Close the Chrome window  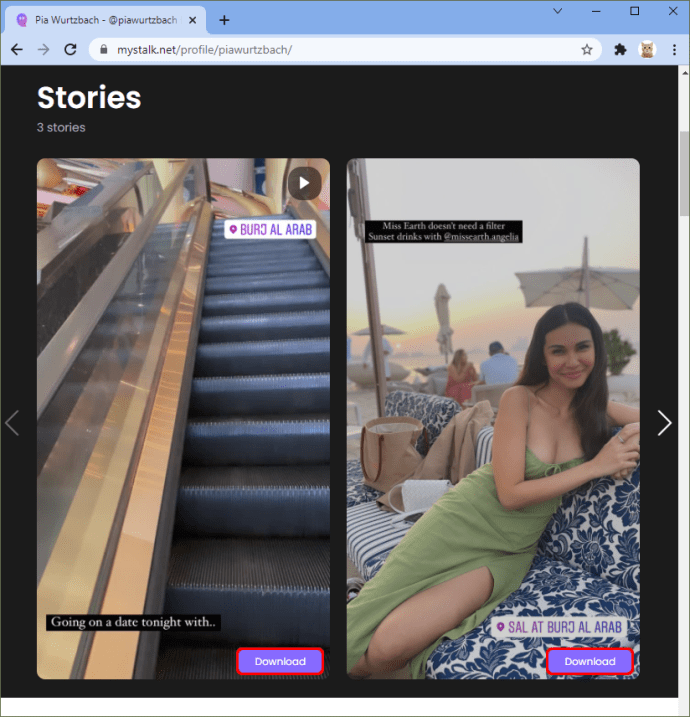click(673, 11)
